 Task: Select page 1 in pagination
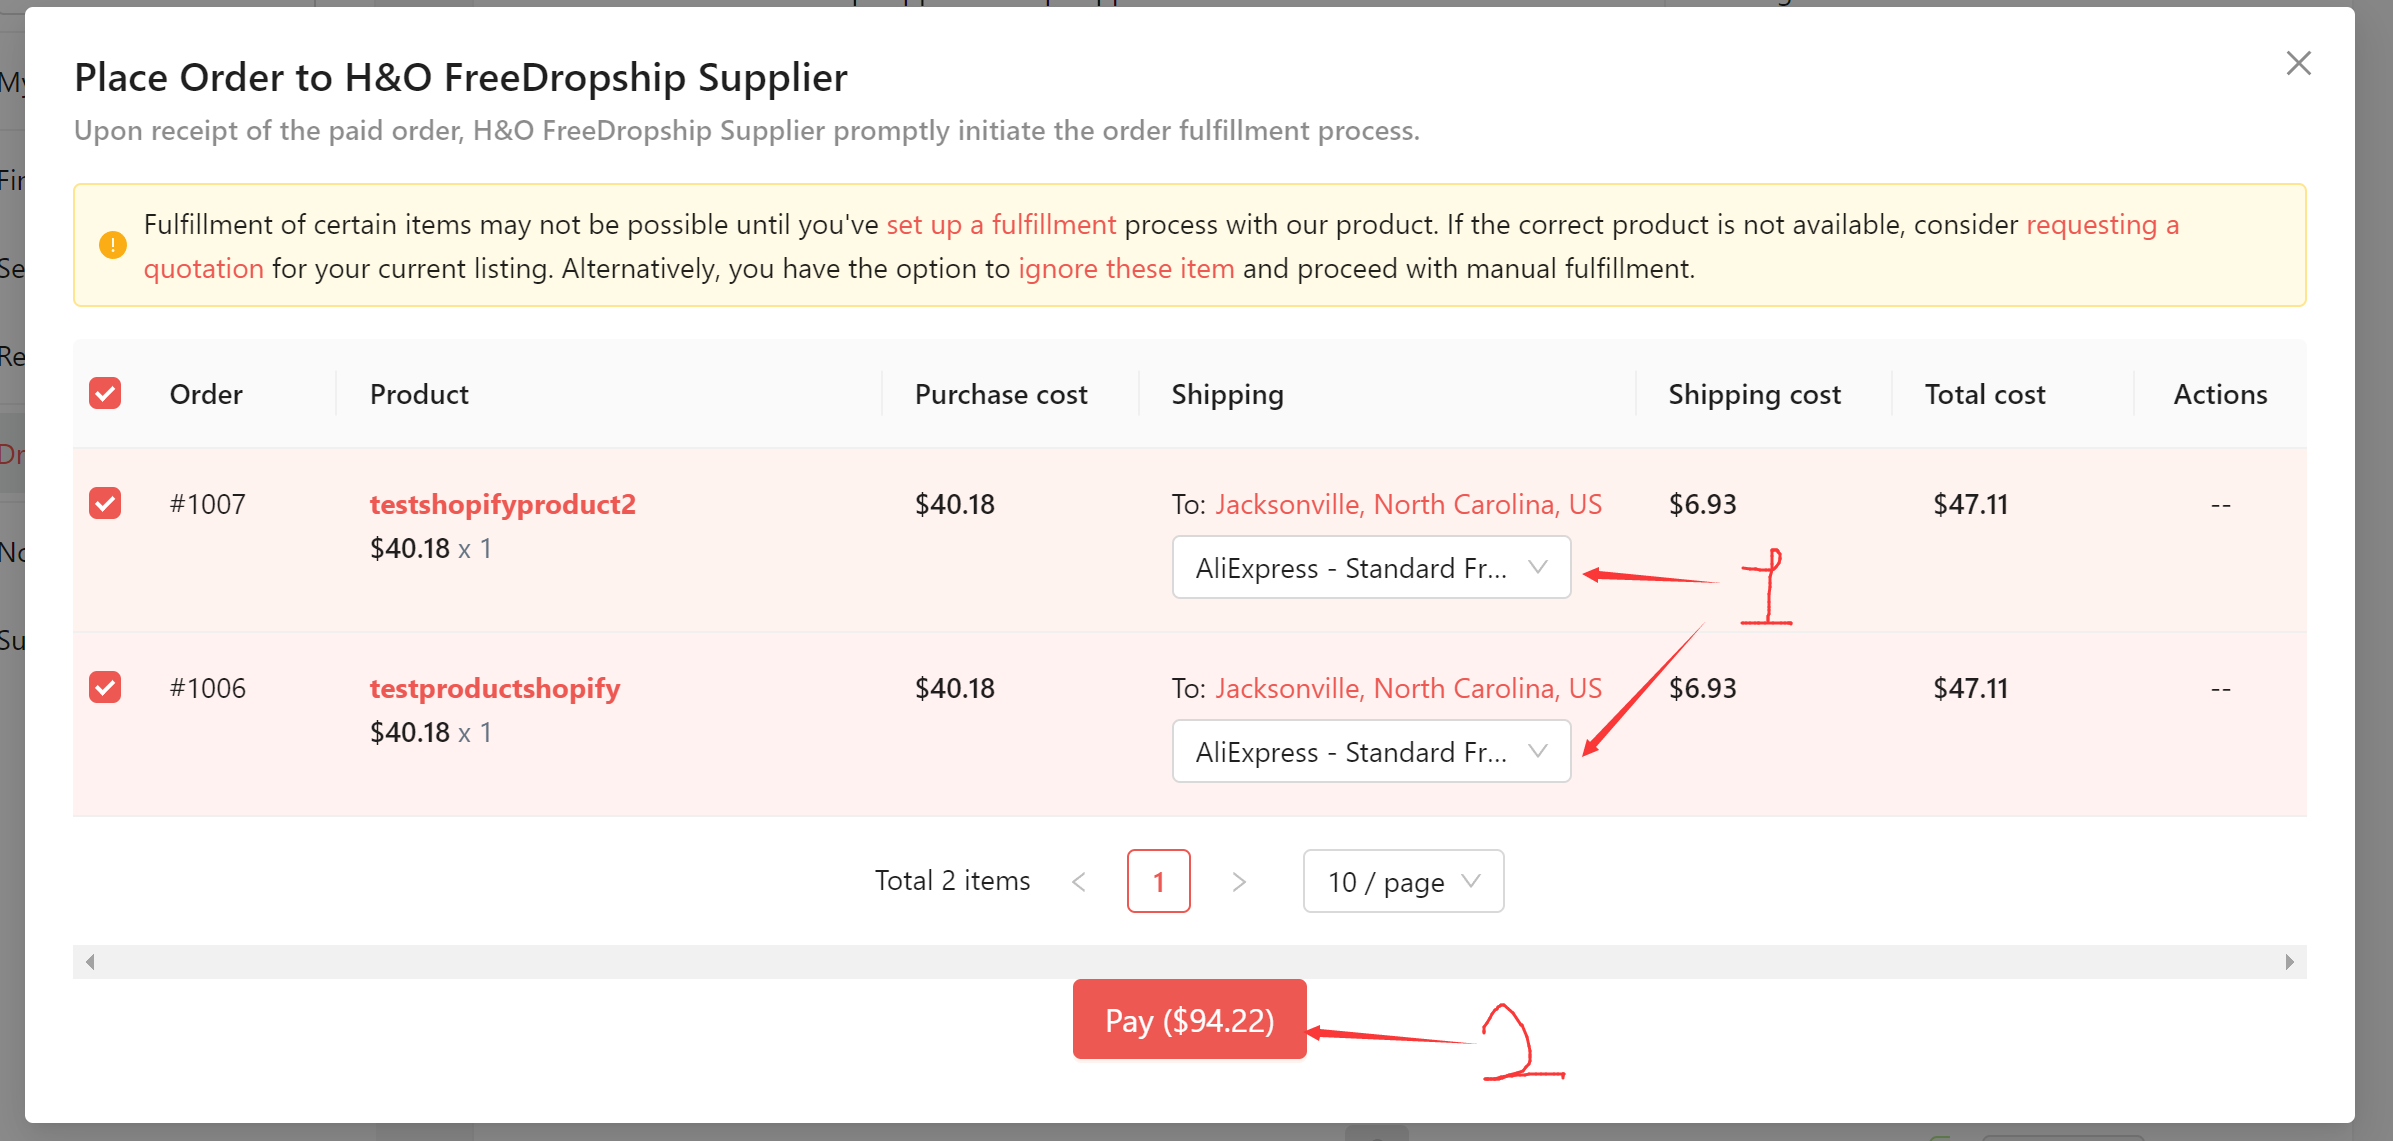click(x=1158, y=881)
